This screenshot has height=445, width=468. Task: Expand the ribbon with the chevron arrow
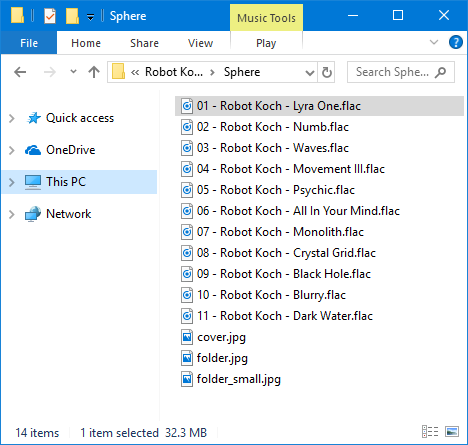(434, 42)
